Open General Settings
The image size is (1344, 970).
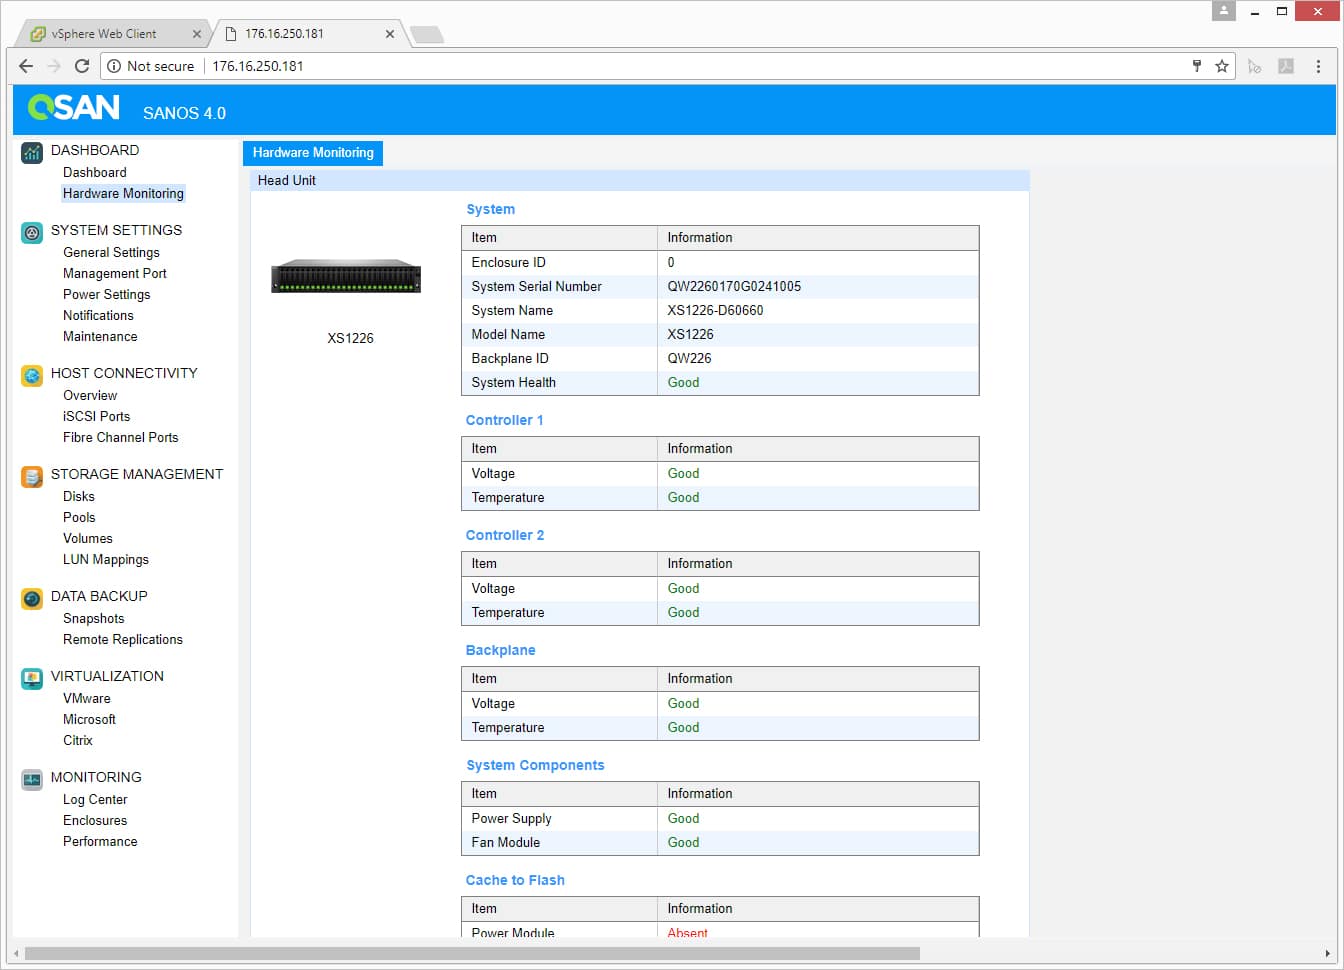click(x=111, y=252)
